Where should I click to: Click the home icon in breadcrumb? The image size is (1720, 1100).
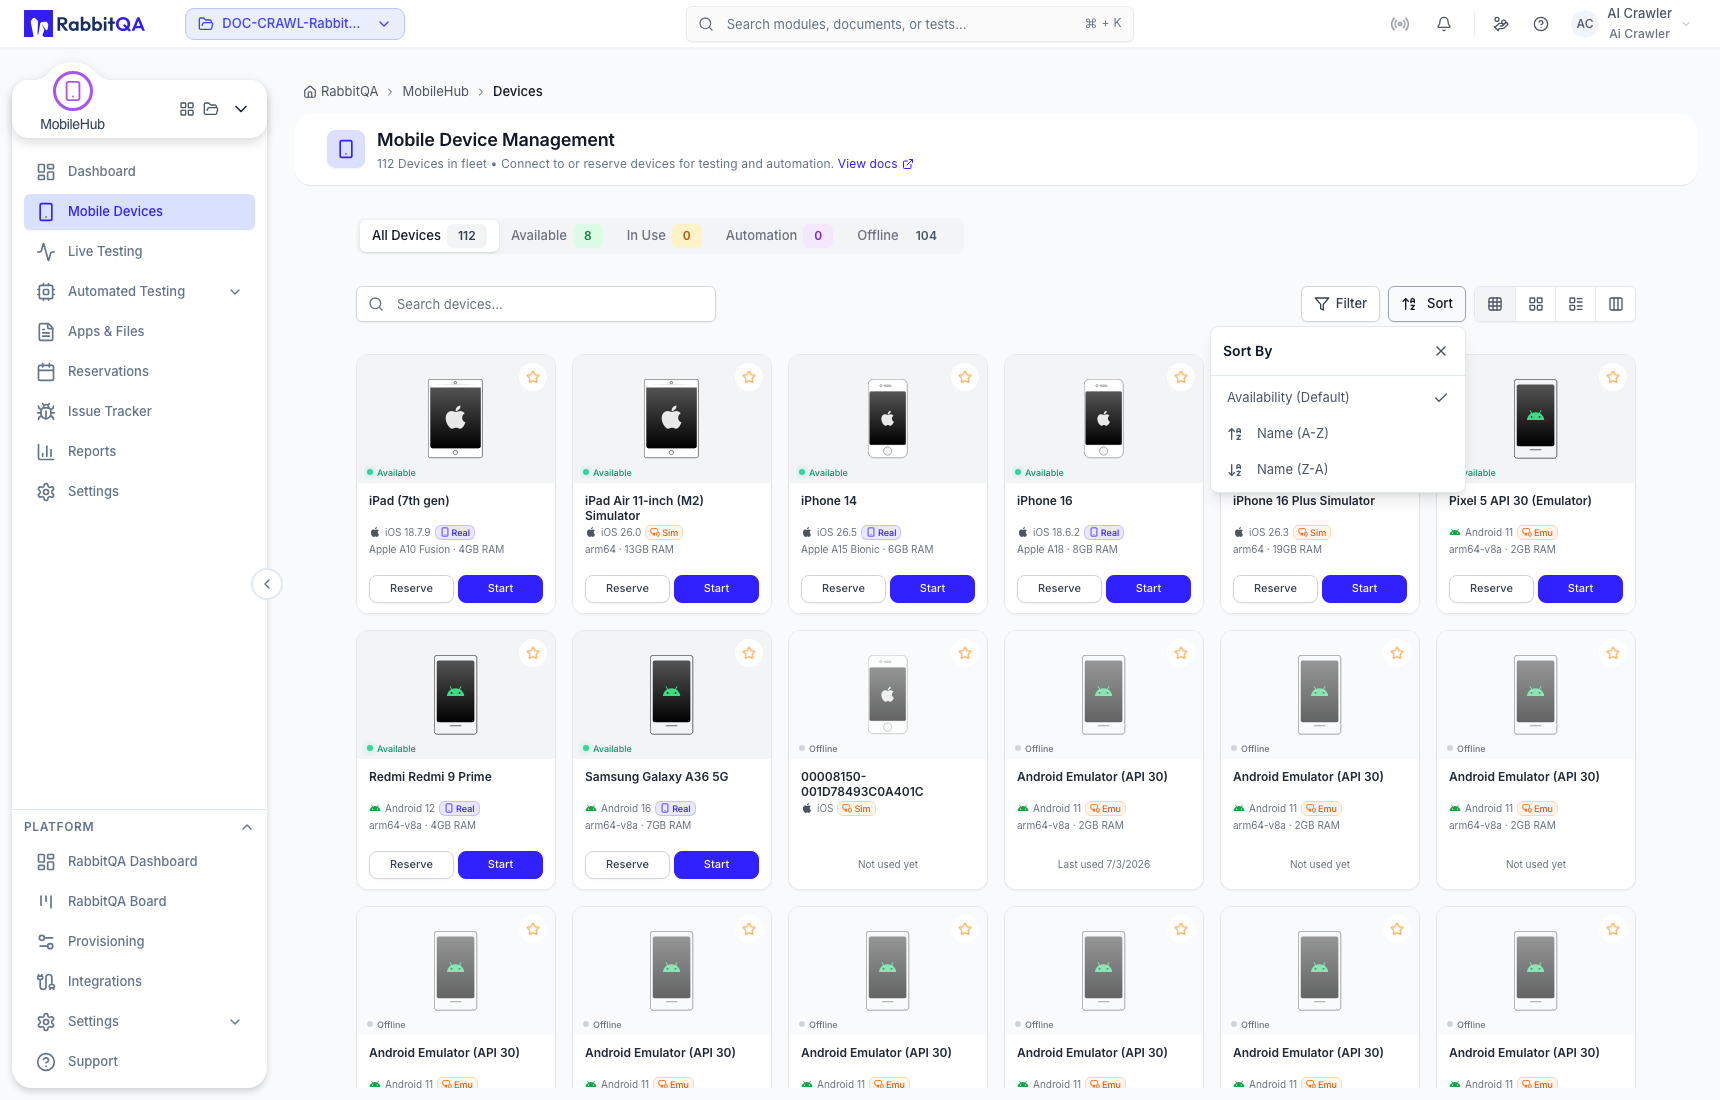point(310,91)
